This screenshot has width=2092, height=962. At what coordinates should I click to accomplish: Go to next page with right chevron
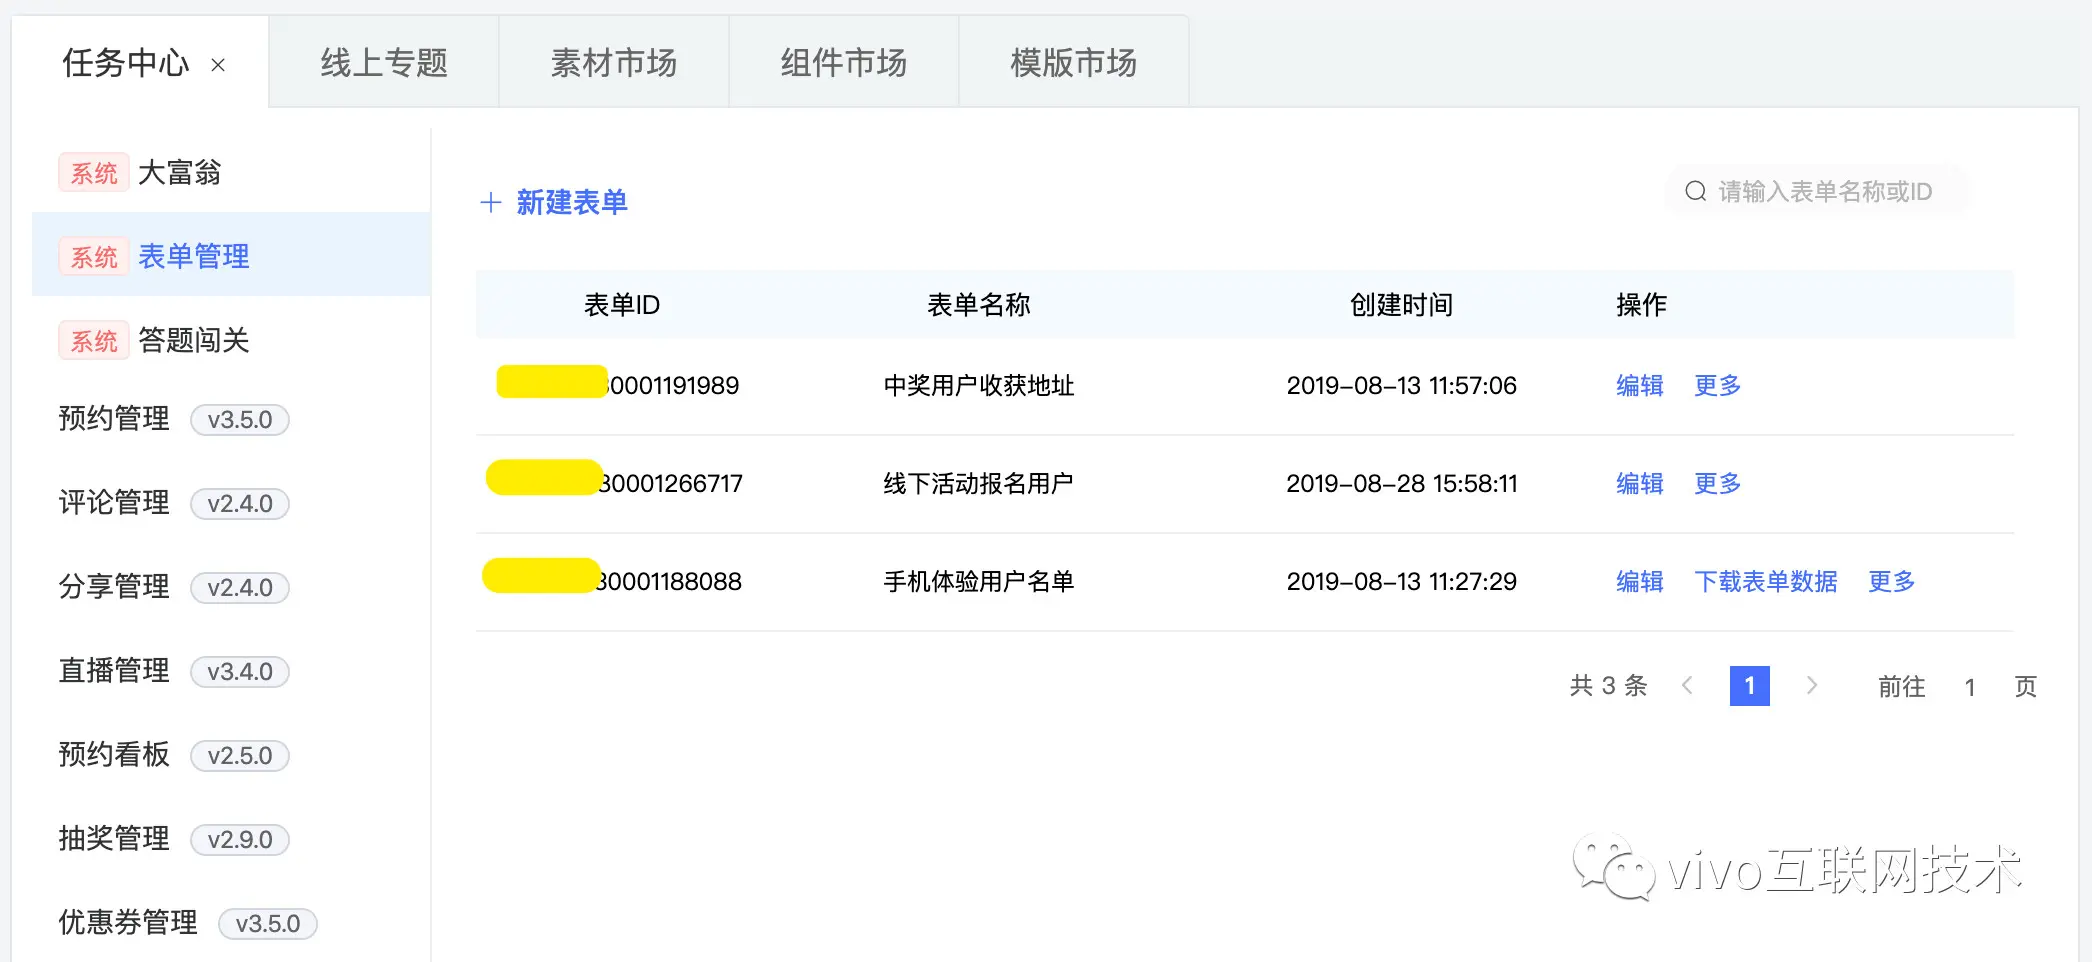click(1811, 686)
